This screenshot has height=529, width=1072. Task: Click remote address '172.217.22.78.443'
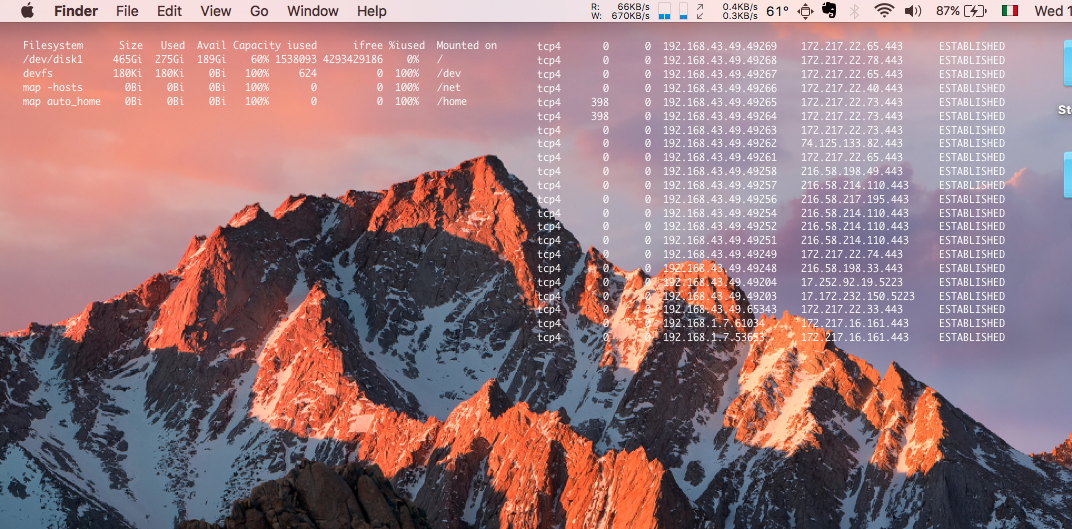coord(852,60)
